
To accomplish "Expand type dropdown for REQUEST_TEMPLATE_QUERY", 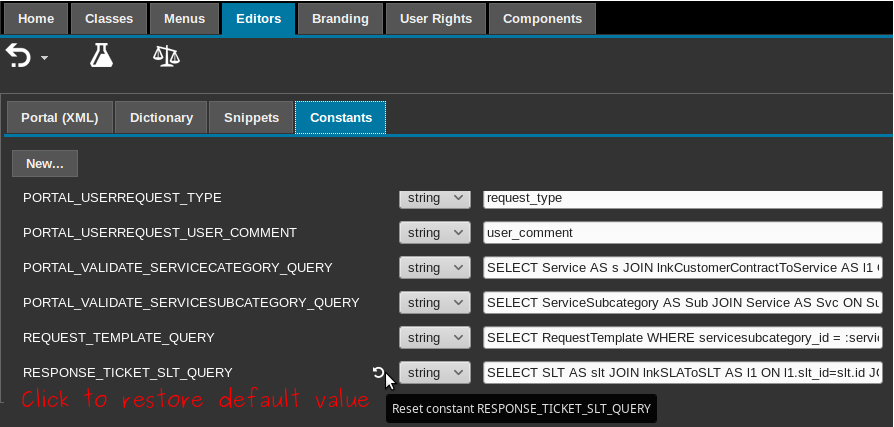I will (x=434, y=338).
